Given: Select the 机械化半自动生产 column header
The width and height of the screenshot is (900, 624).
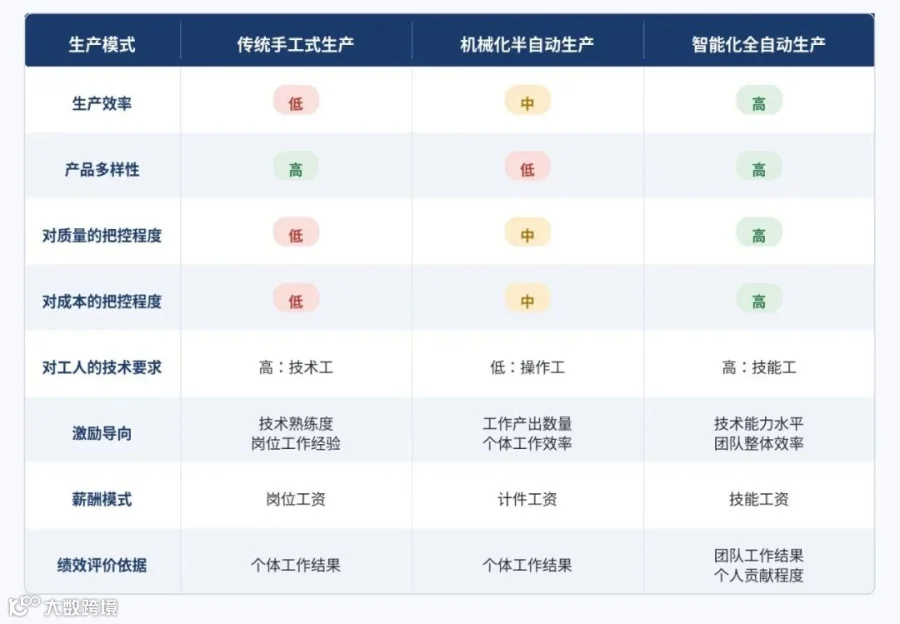Looking at the screenshot, I should coord(527,44).
